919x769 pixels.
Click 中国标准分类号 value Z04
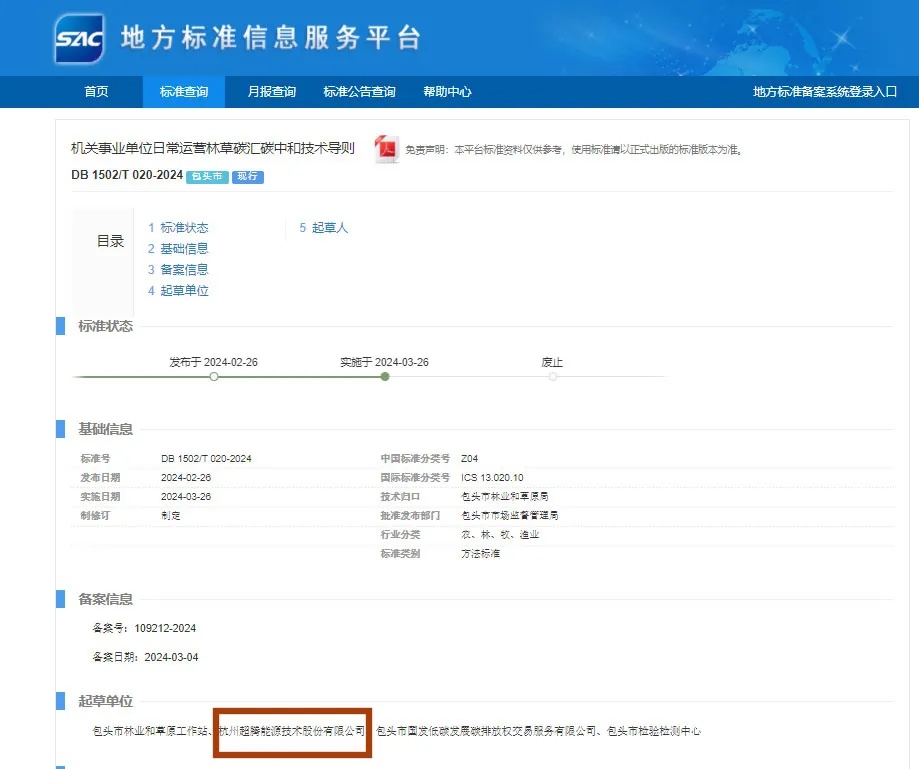pos(469,458)
